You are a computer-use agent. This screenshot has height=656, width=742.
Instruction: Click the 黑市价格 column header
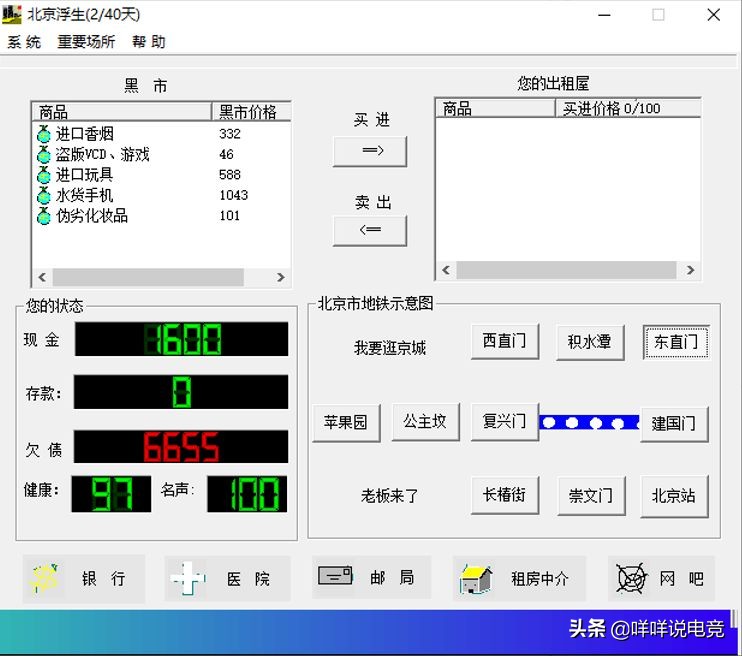click(251, 112)
